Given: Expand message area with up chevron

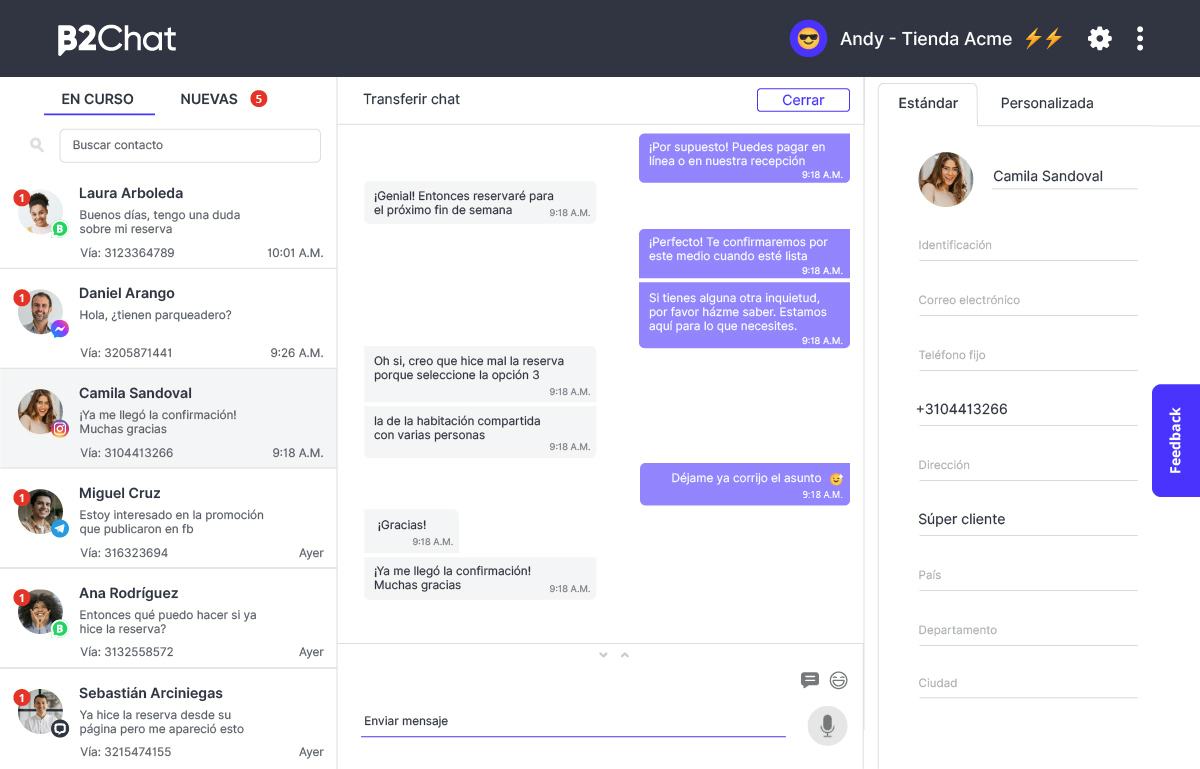Looking at the screenshot, I should pos(625,655).
